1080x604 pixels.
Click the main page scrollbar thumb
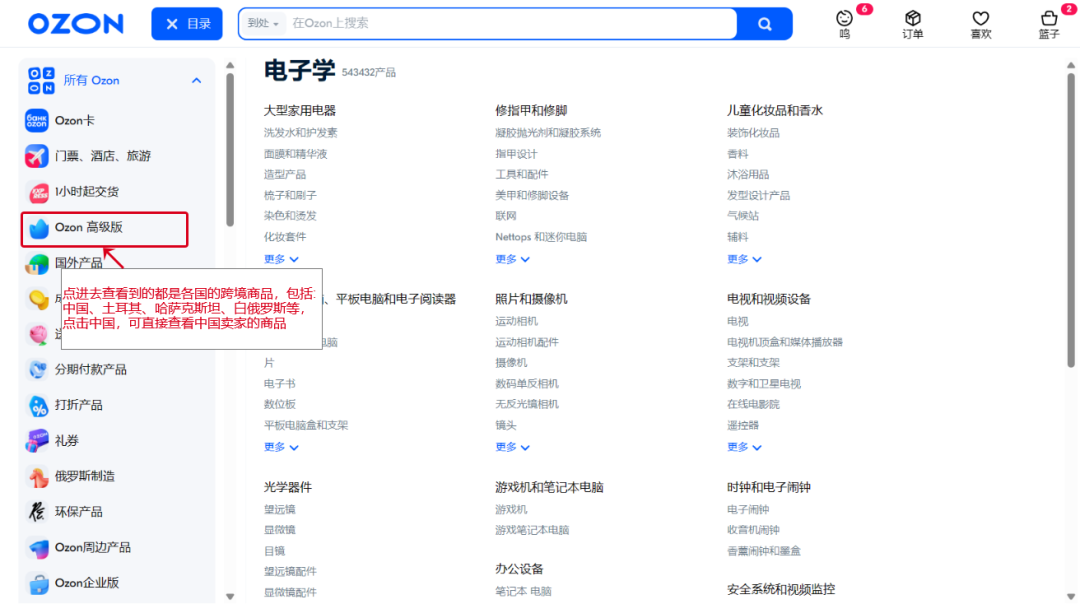pos(1070,220)
